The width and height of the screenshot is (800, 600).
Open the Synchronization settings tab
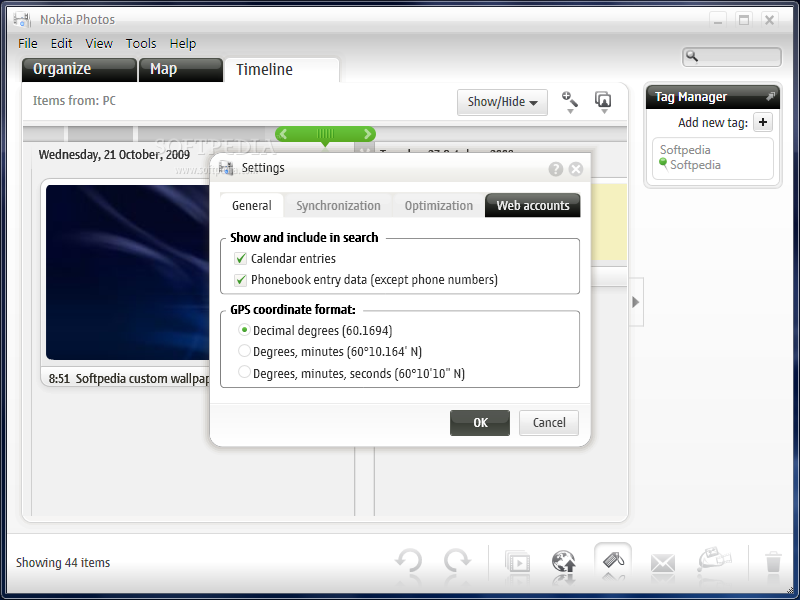coord(338,206)
